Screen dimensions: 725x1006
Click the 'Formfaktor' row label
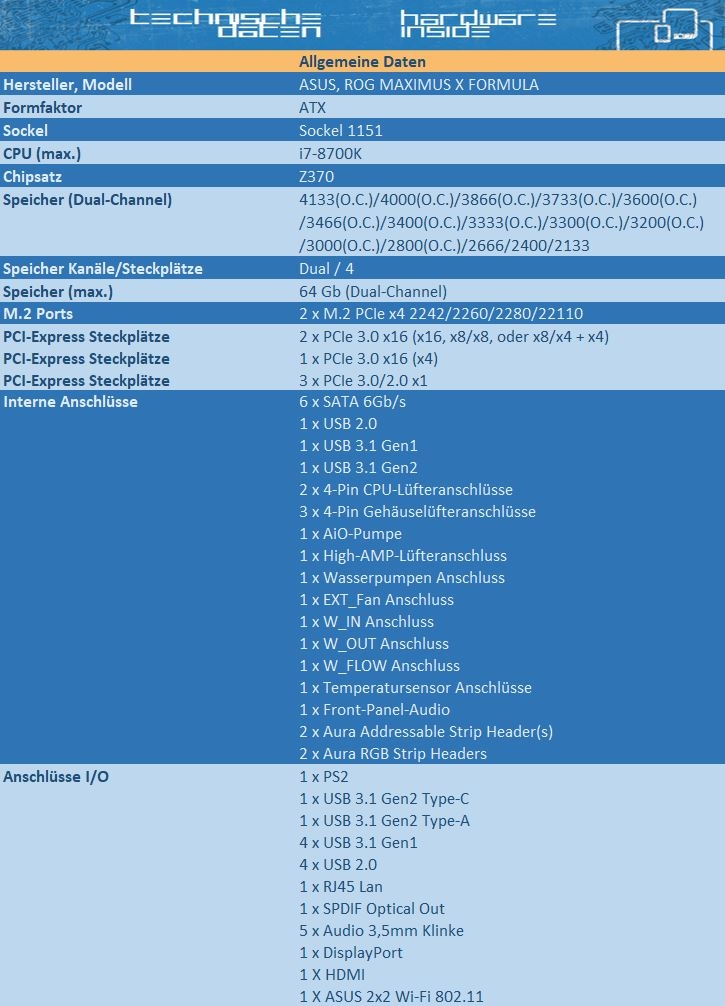coord(42,108)
